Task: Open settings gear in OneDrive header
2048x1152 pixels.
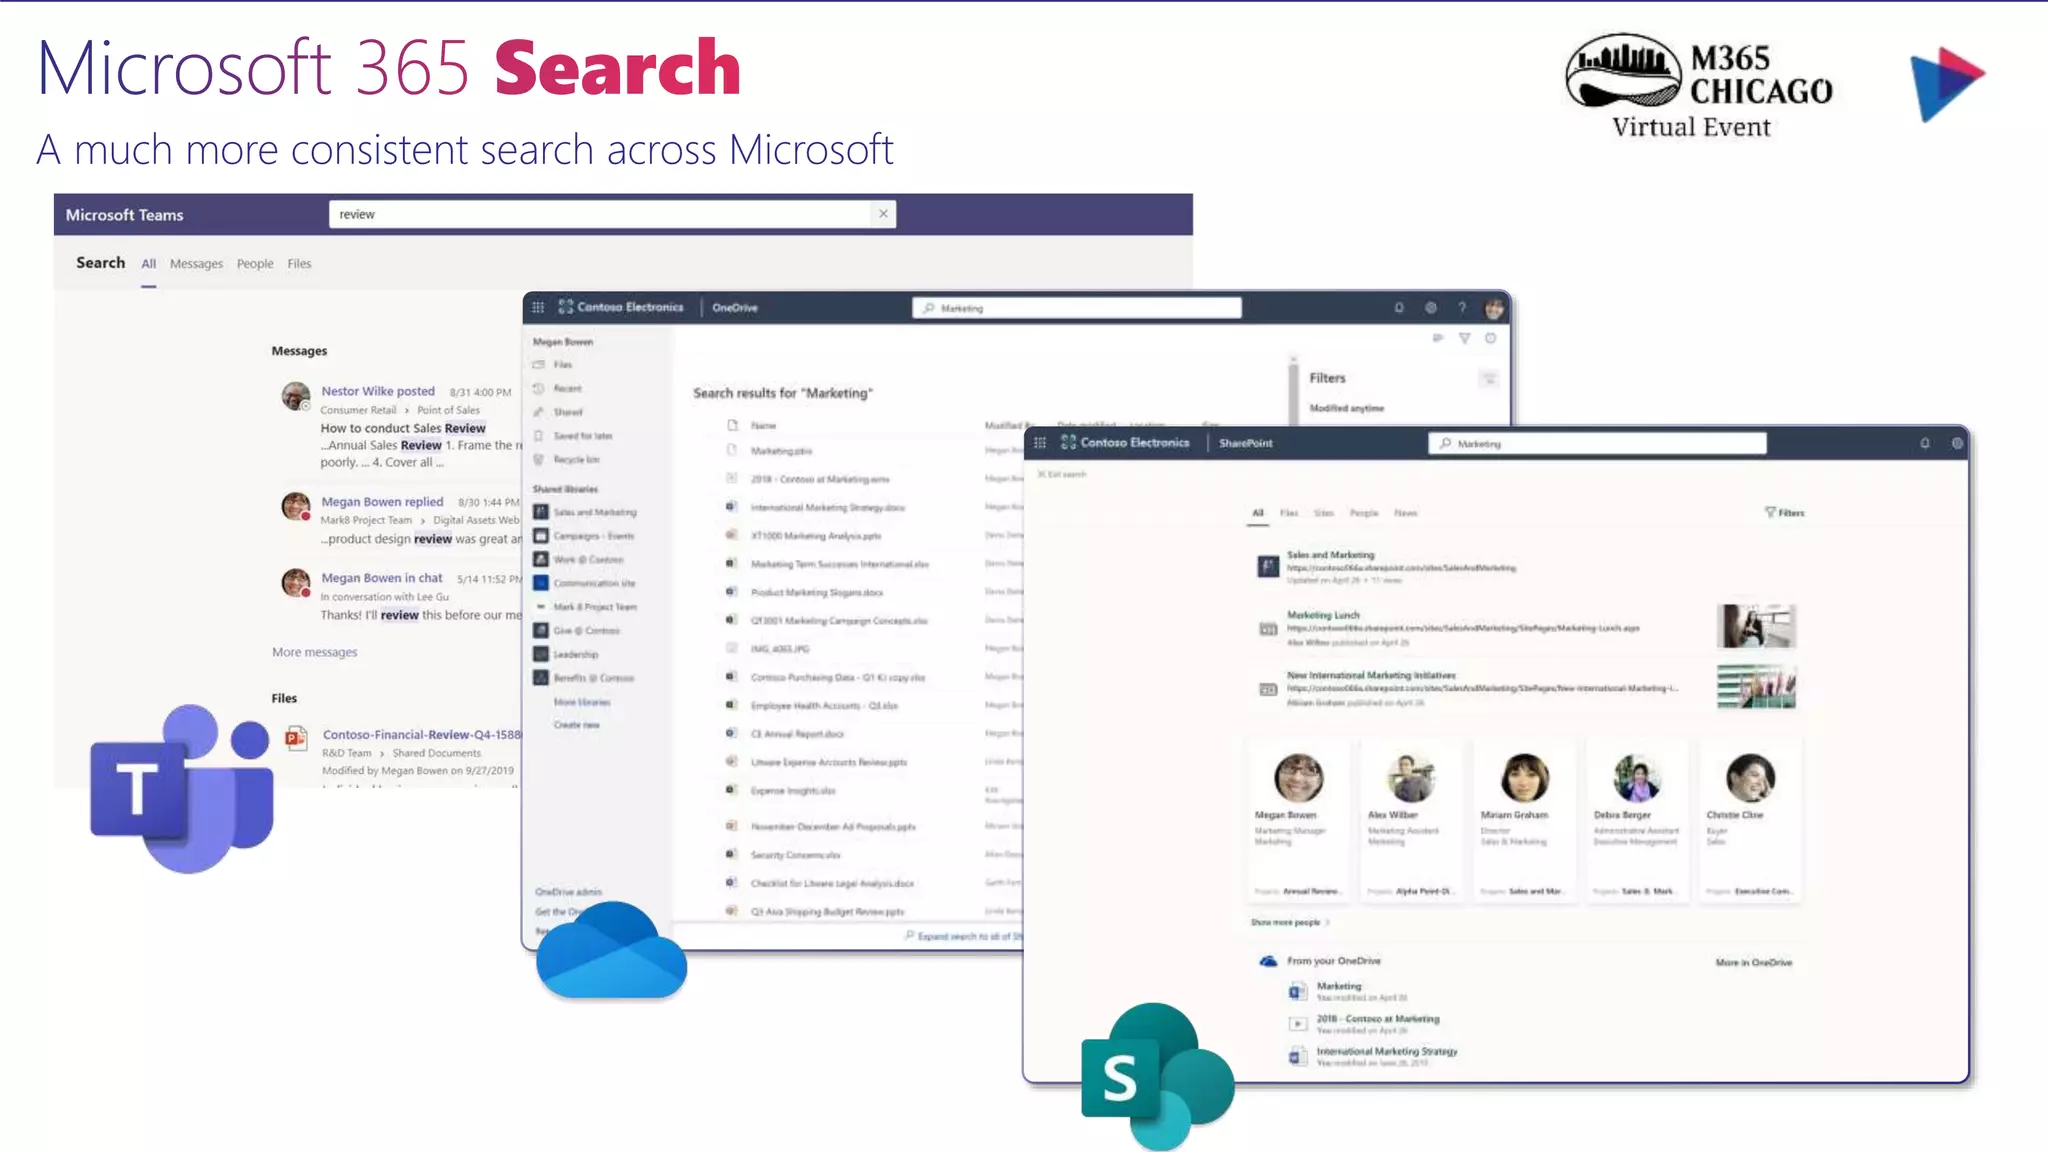Action: point(1430,308)
